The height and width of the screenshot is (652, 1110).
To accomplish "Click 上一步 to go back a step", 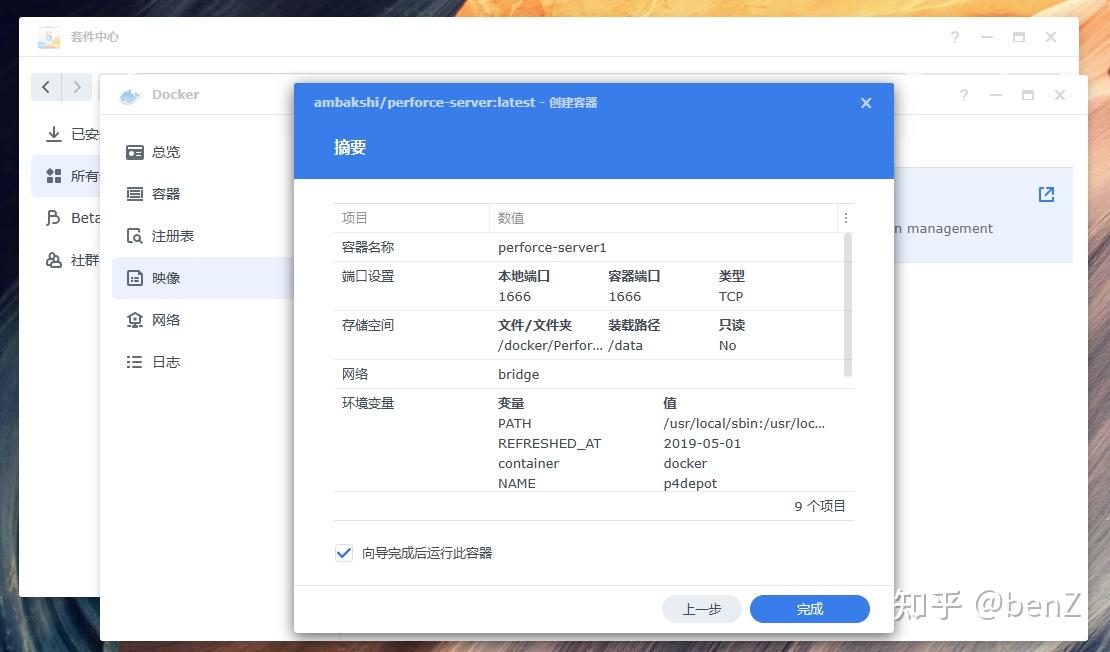I will pyautogui.click(x=701, y=608).
